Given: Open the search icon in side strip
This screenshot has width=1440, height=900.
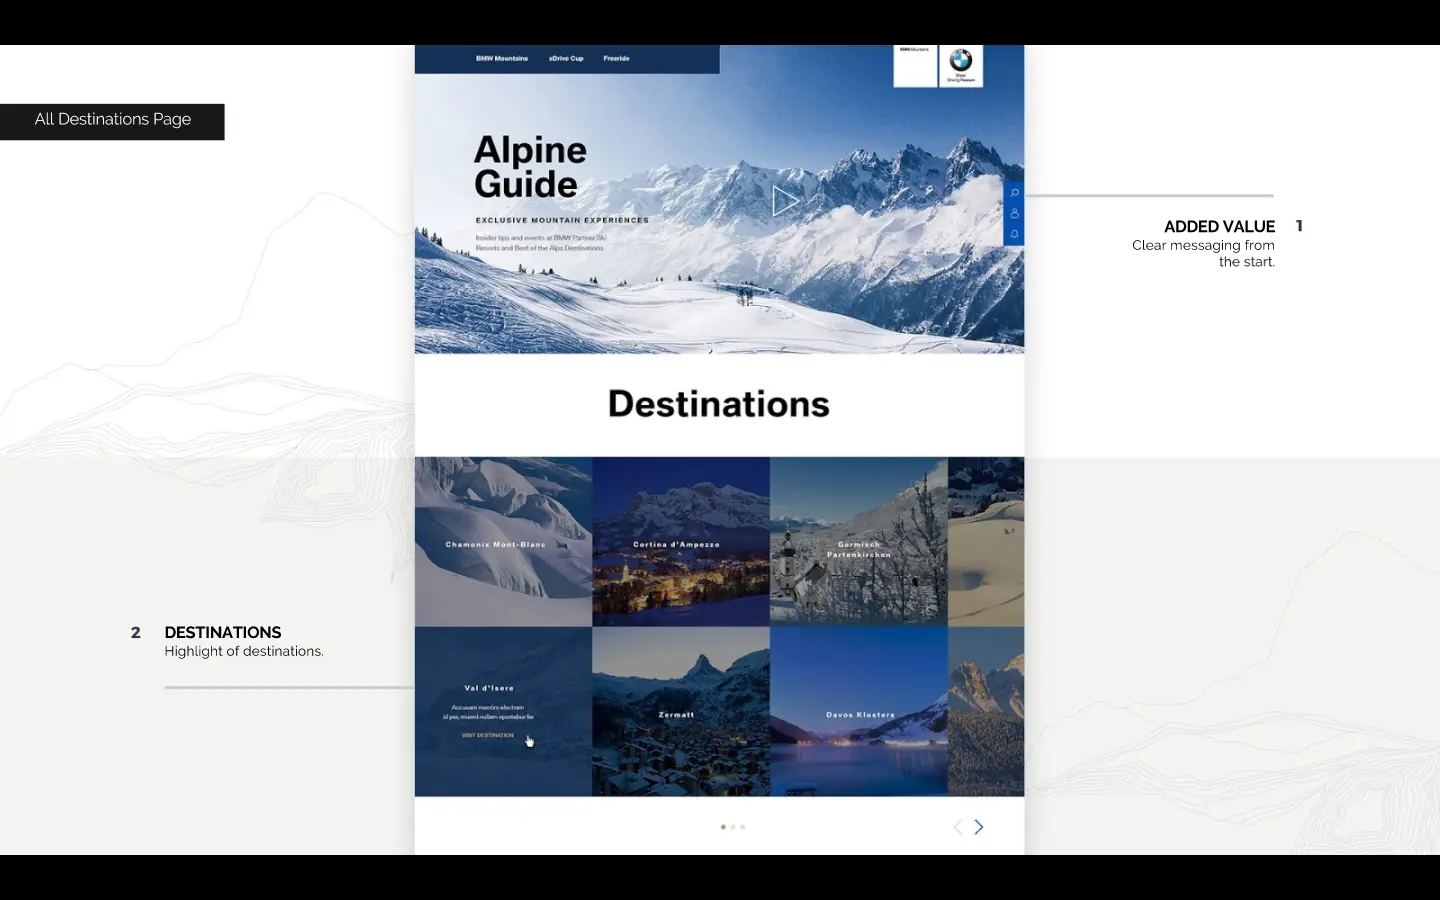Looking at the screenshot, I should click(x=1014, y=193).
